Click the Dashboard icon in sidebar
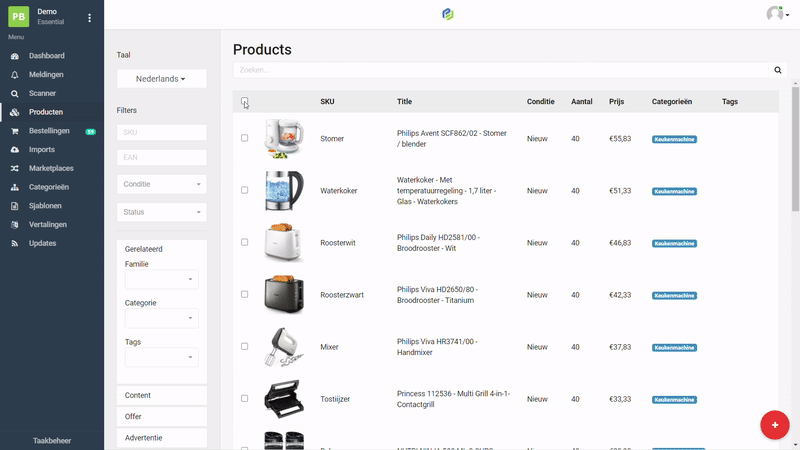Viewport: 800px width, 450px height. tap(14, 56)
